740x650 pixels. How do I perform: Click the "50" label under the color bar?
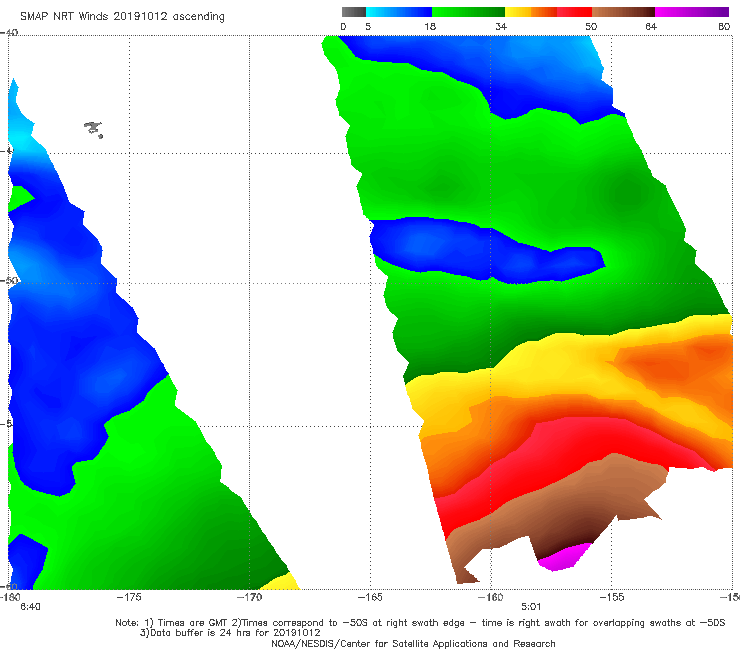point(591,26)
